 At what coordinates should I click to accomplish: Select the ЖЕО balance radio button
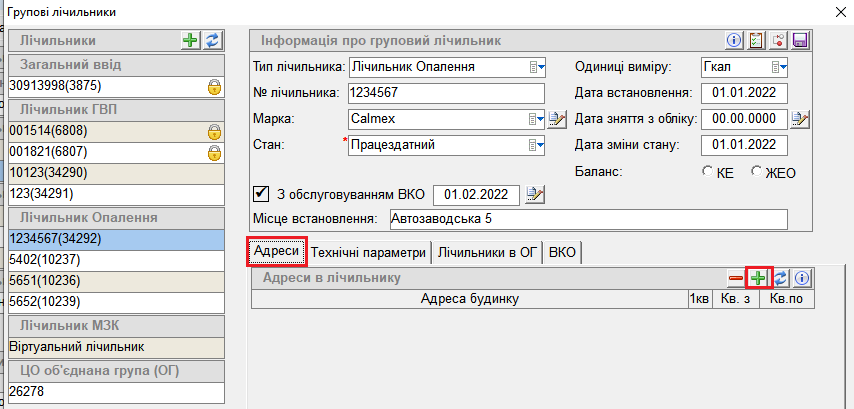point(756,172)
